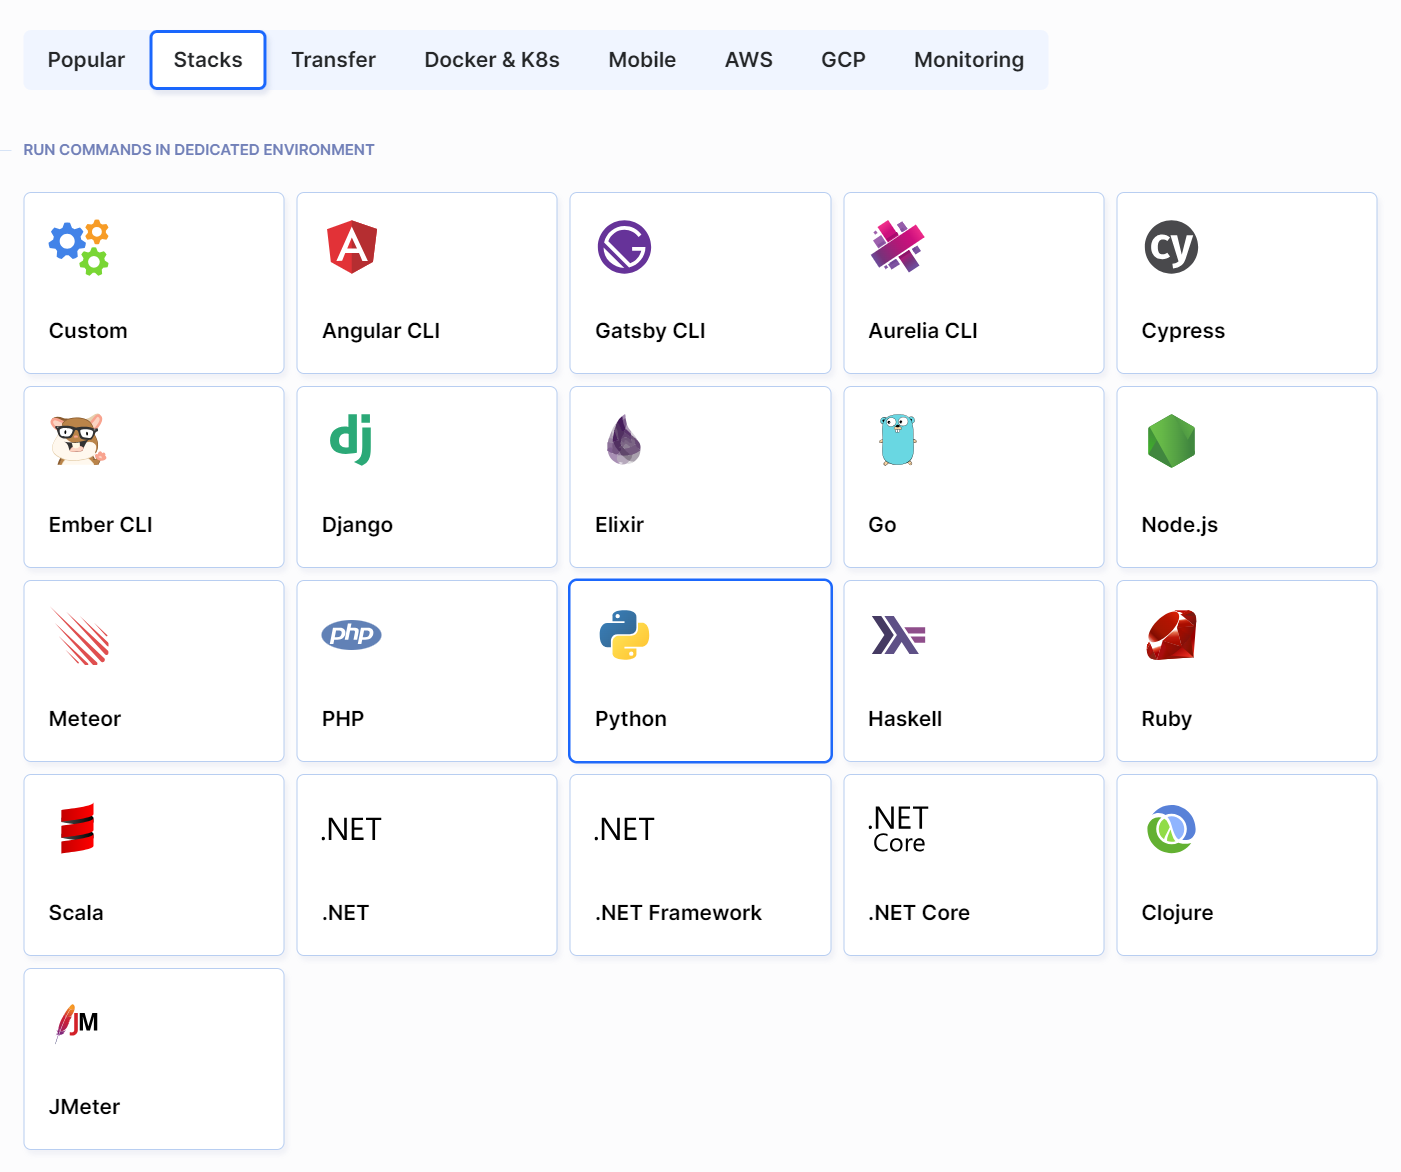
Task: Click the "Meteor" label
Action: (85, 719)
